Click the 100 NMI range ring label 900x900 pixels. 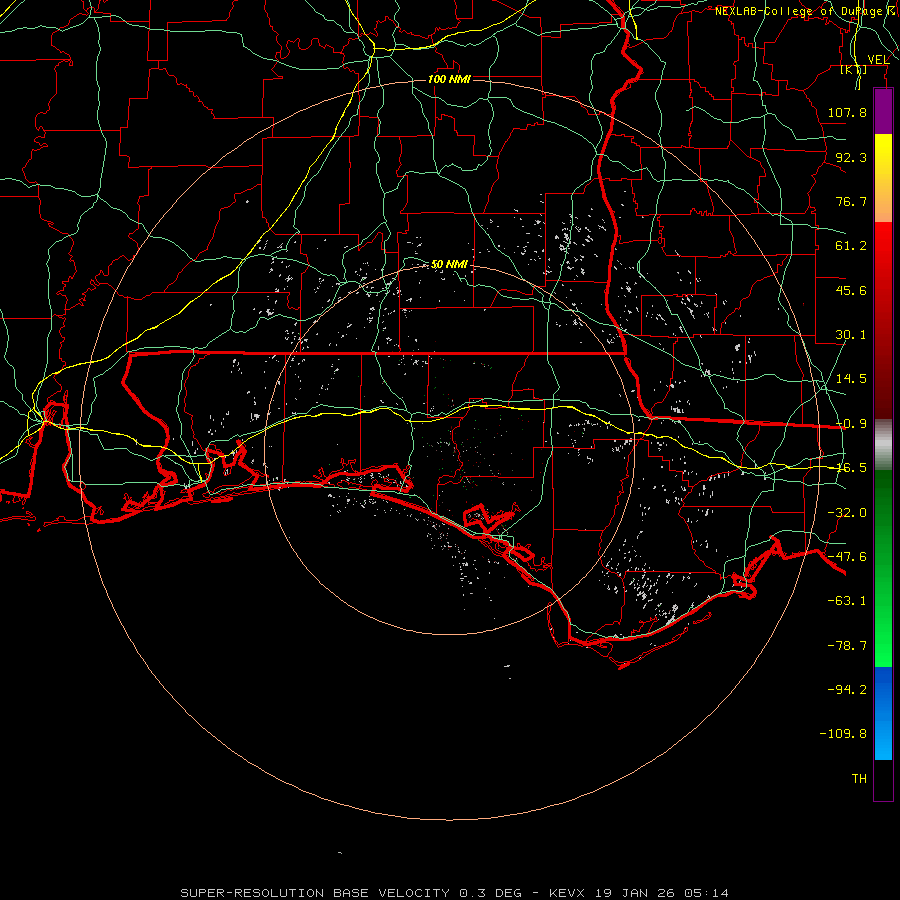tap(449, 79)
